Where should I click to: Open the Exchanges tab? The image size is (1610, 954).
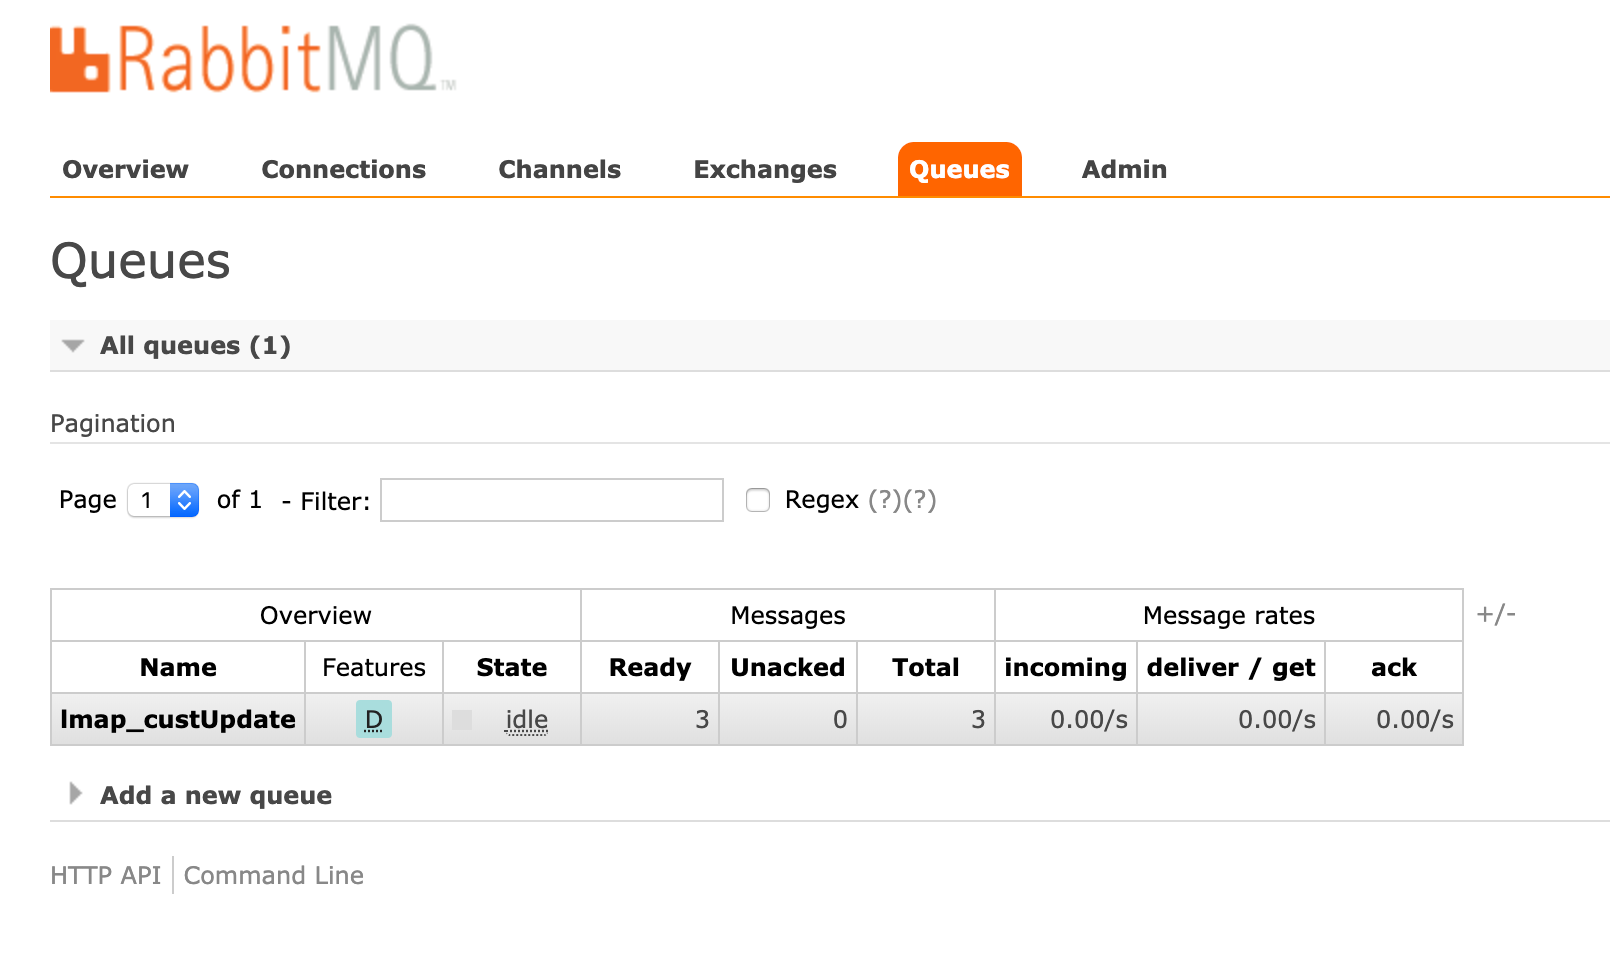tap(765, 170)
